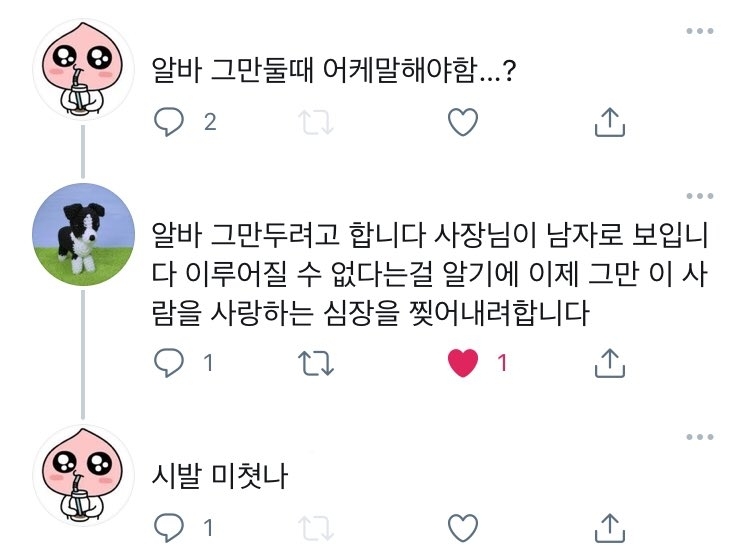Share the last tweet in thread
Screen dimensions: 750x553
tap(609, 529)
